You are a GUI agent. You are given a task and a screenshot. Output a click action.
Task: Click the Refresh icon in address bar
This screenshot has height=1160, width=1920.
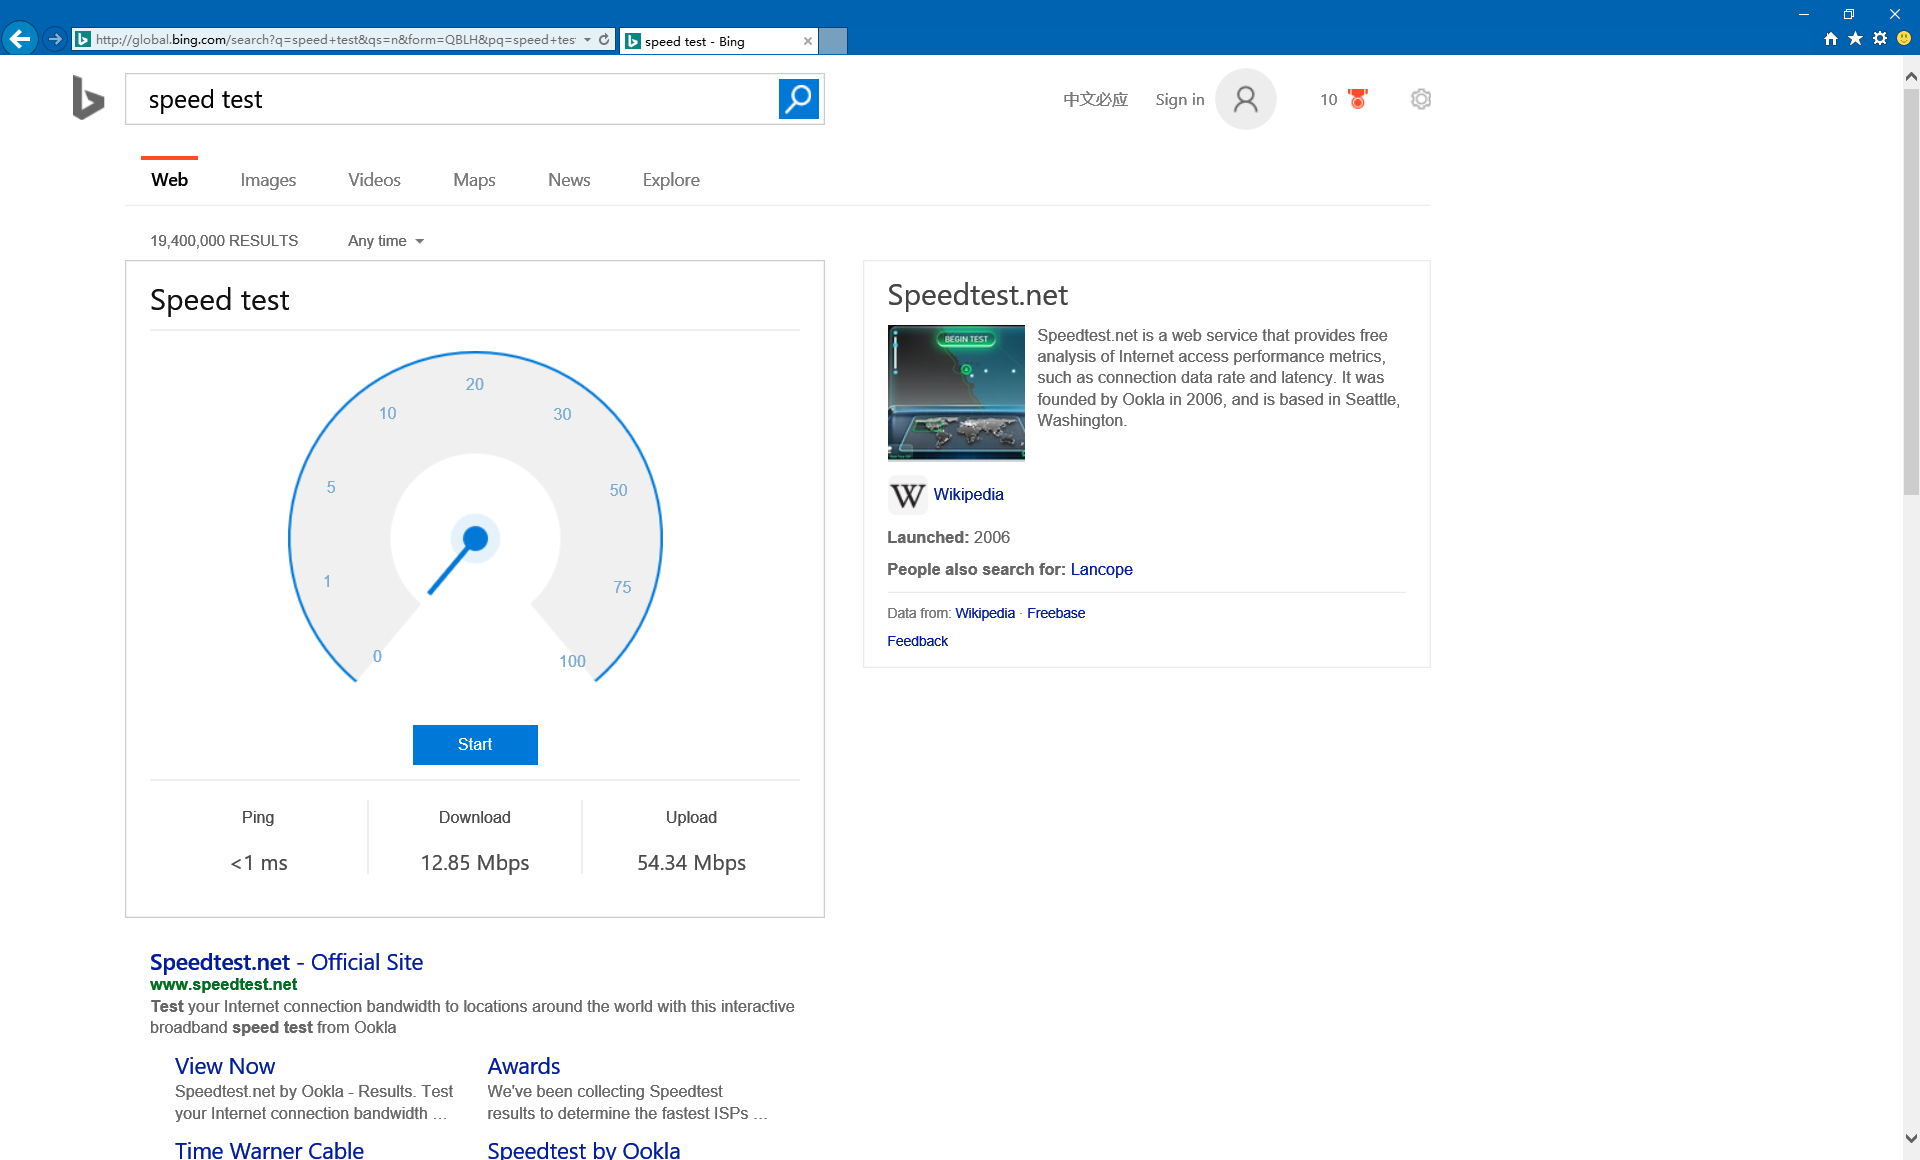[604, 40]
